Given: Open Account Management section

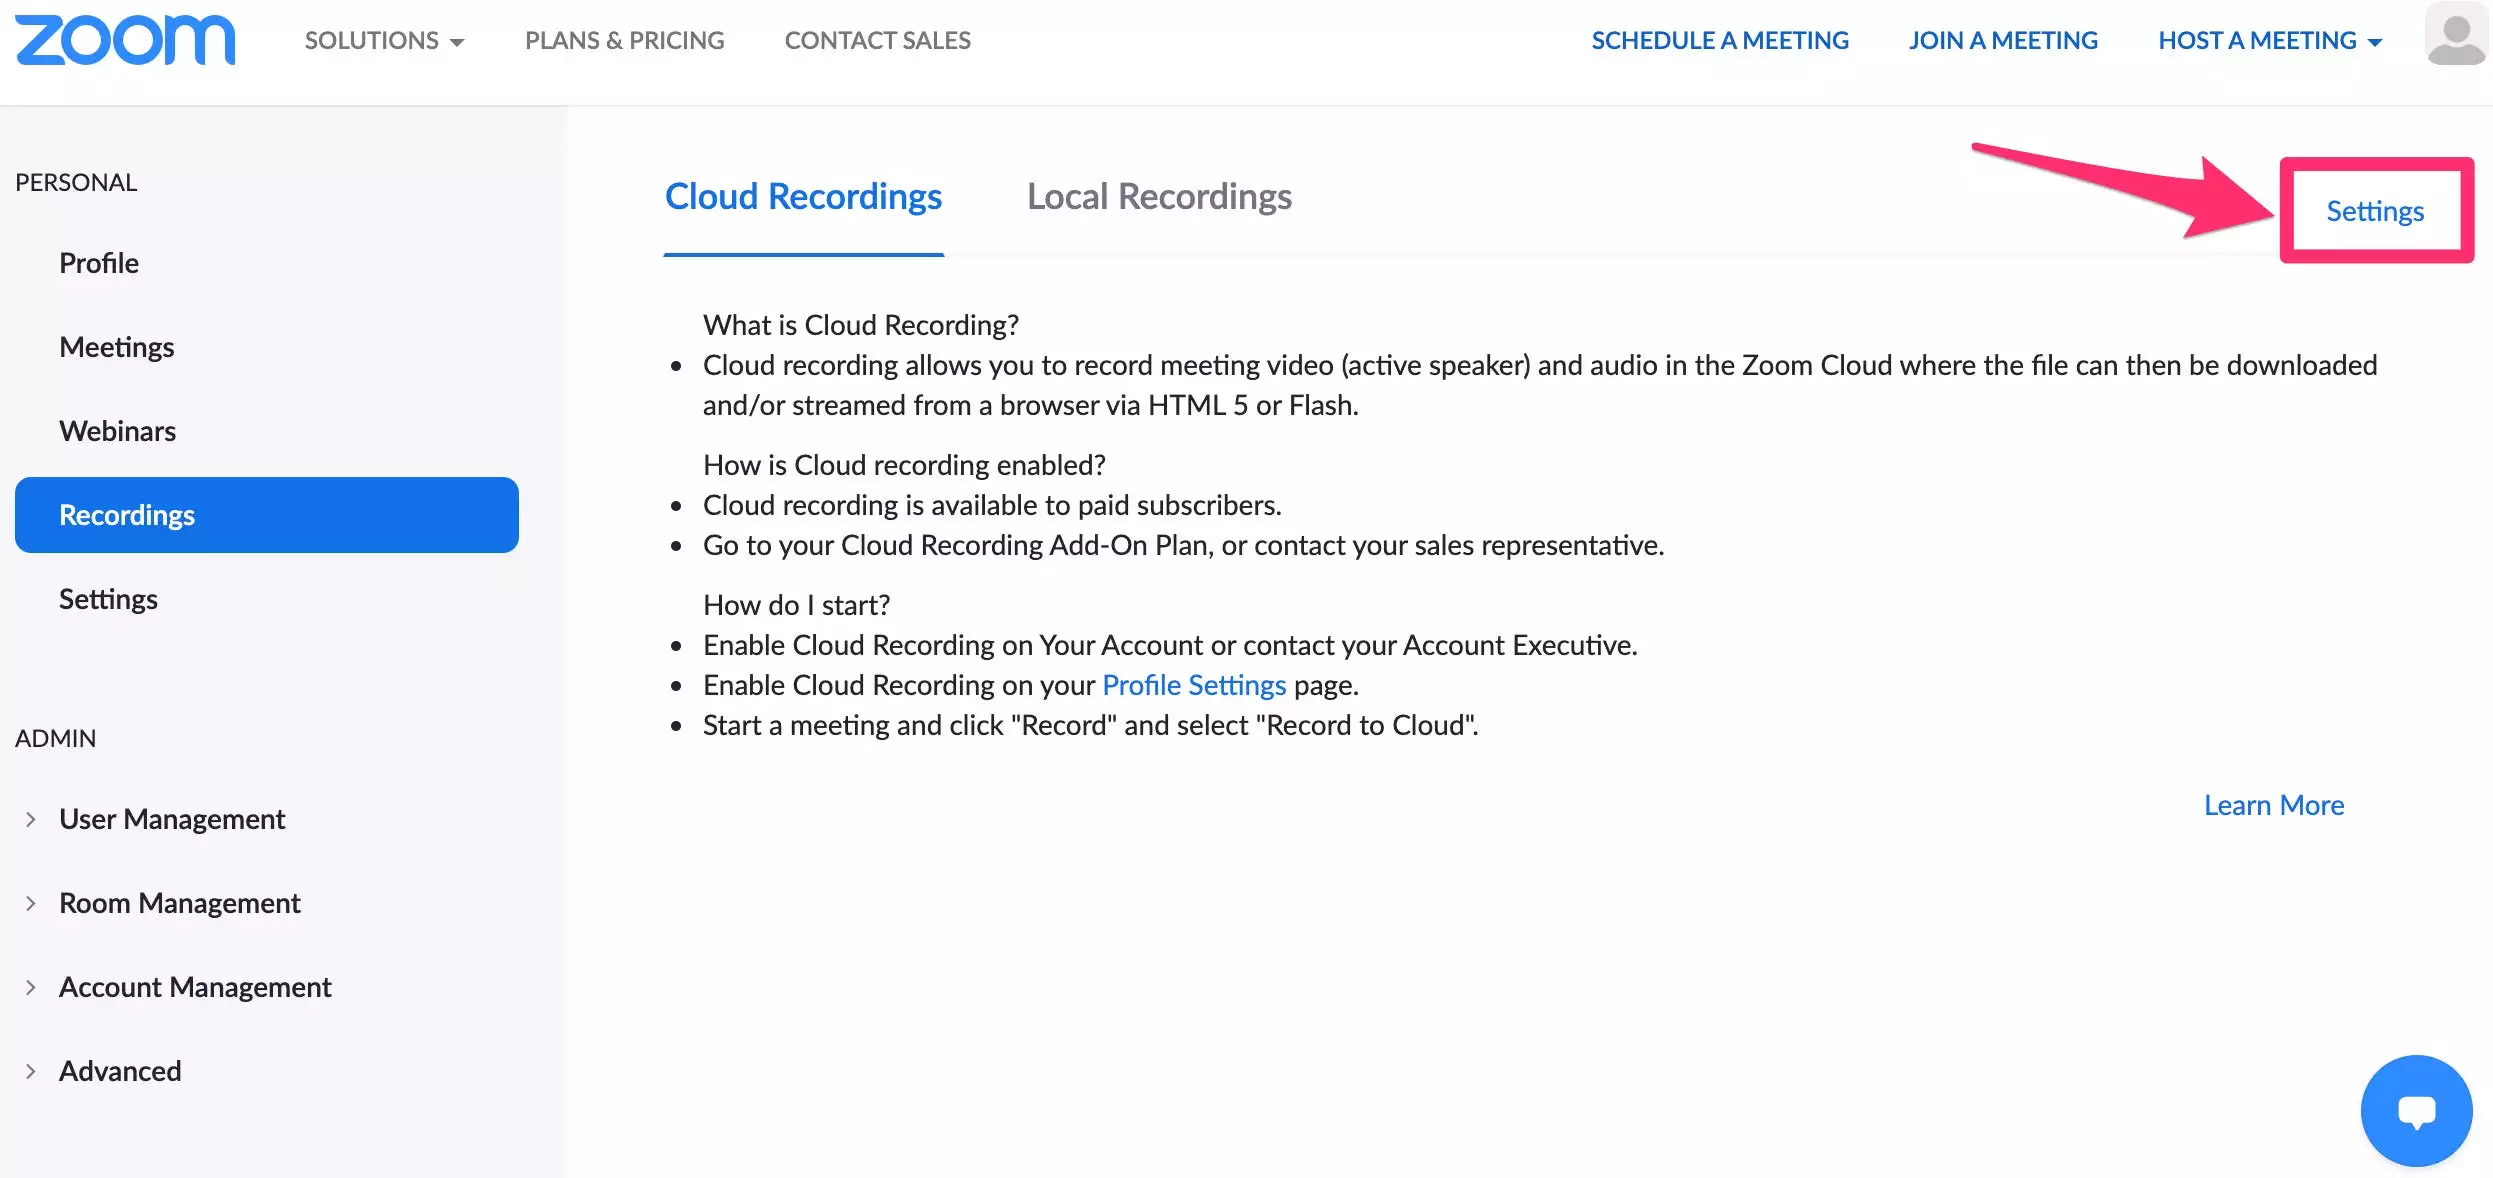Looking at the screenshot, I should pos(195,987).
